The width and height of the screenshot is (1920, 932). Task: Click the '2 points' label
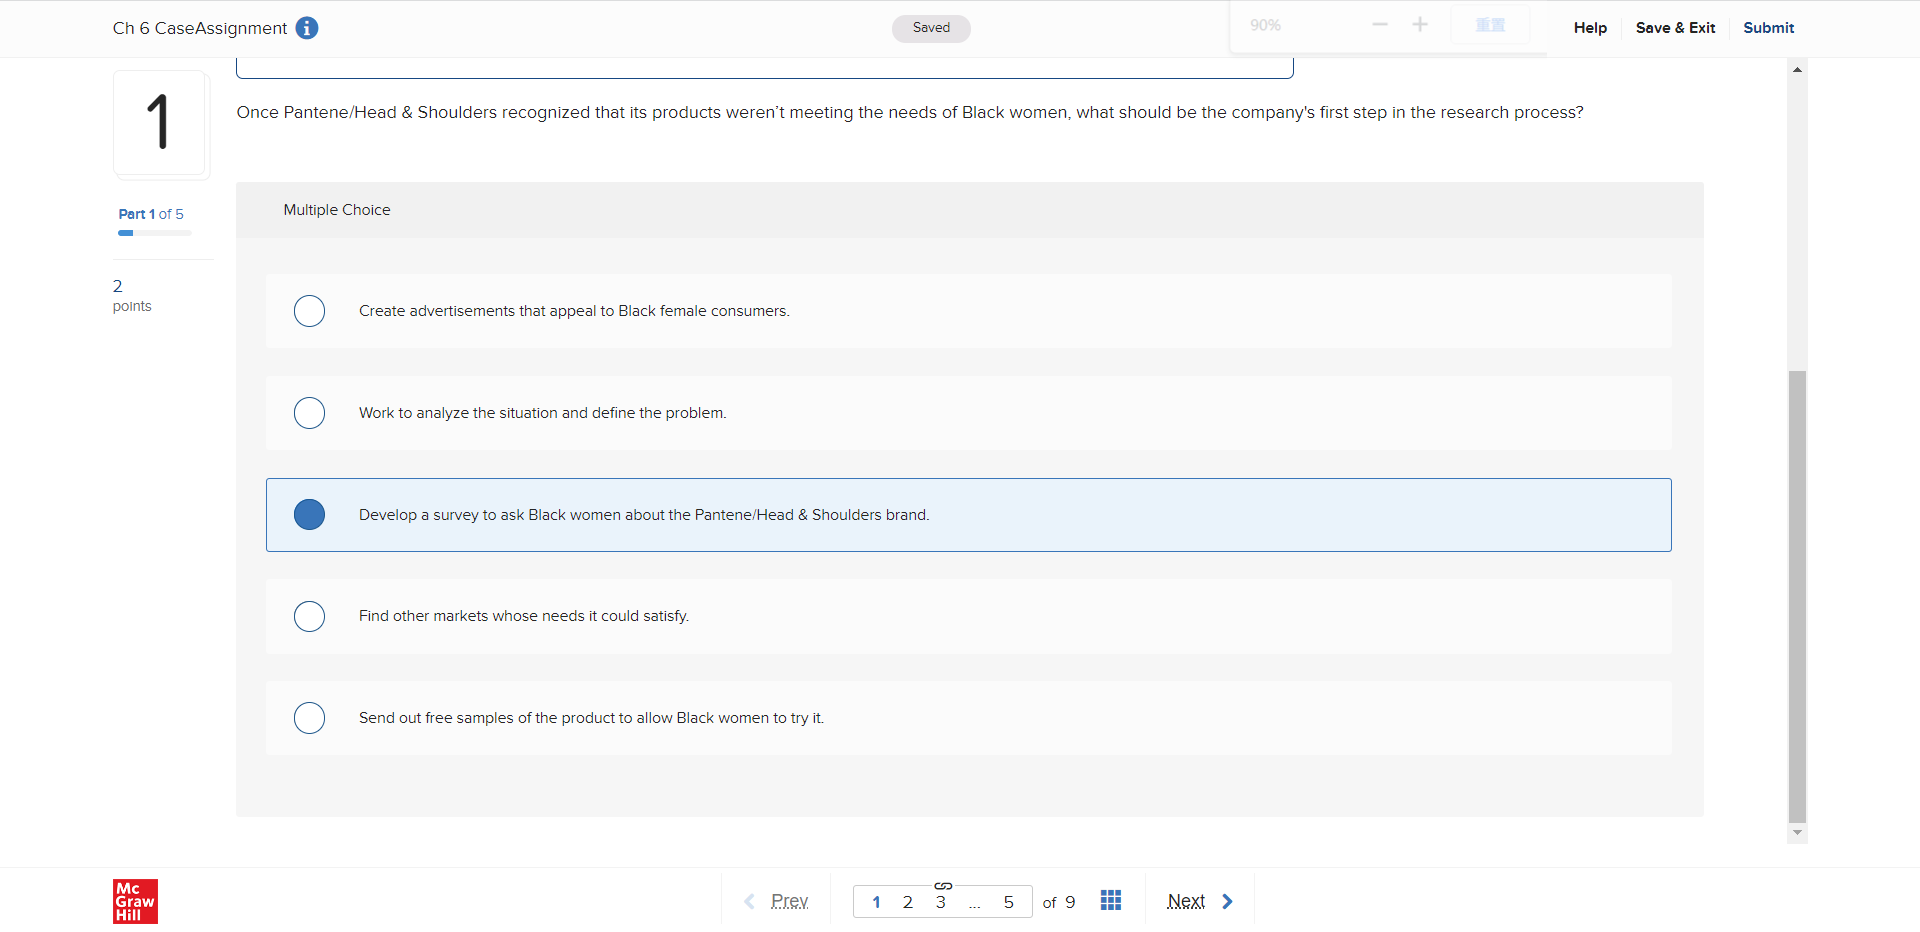coord(132,295)
